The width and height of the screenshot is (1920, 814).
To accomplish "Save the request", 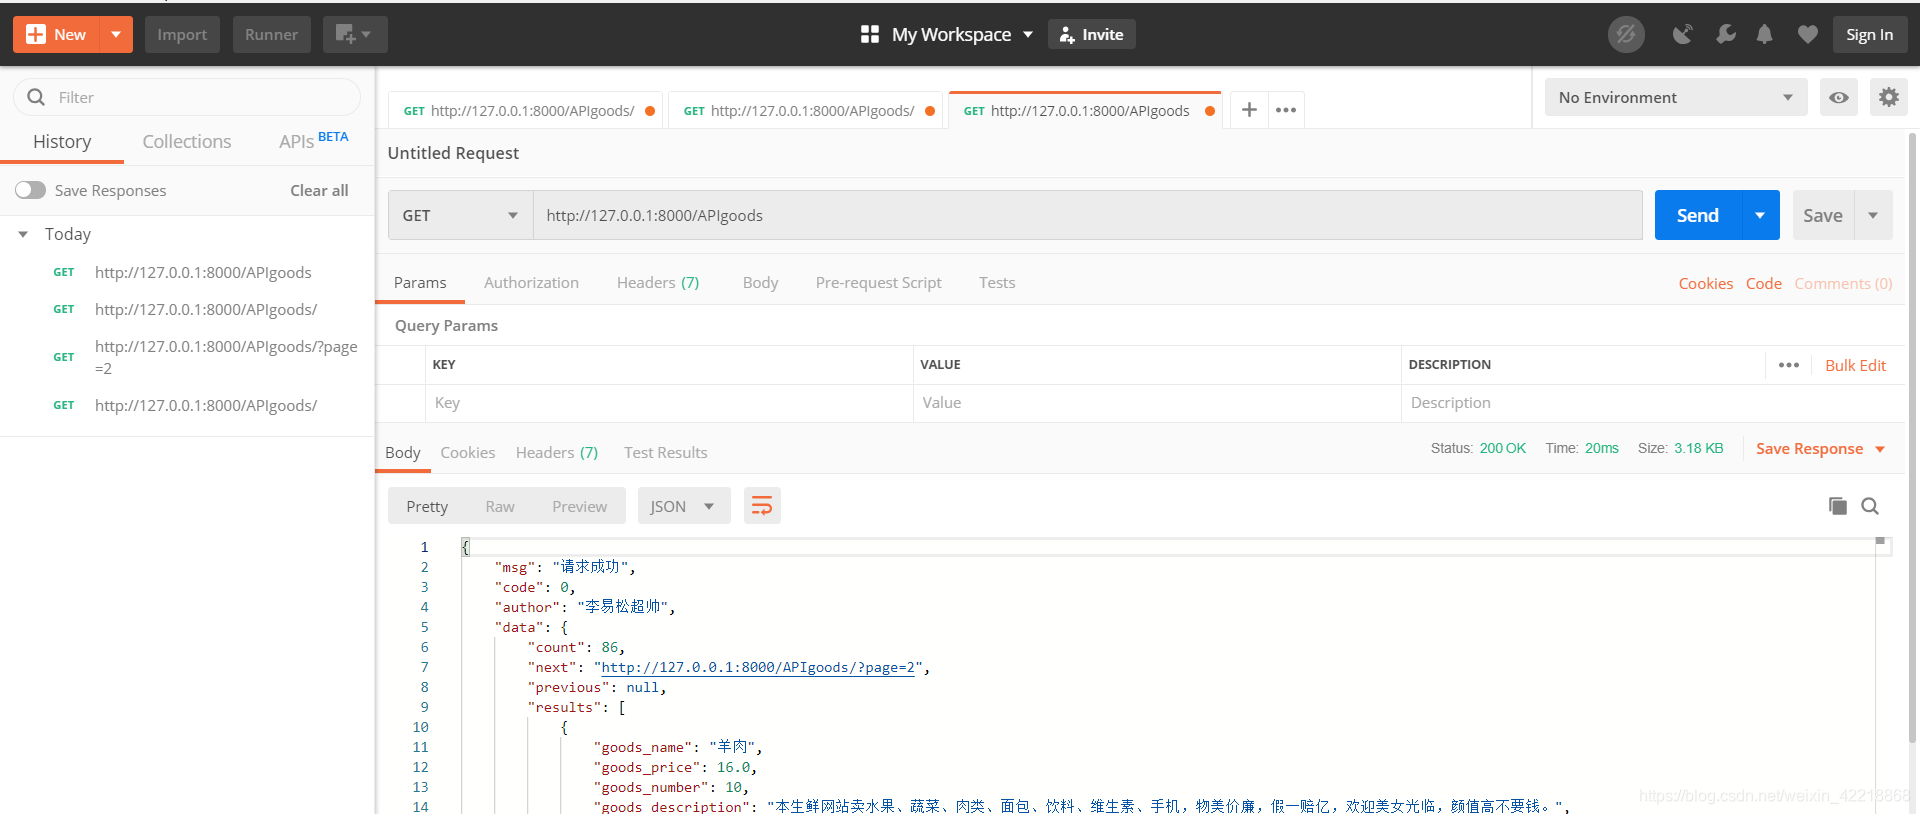I will click(1823, 215).
